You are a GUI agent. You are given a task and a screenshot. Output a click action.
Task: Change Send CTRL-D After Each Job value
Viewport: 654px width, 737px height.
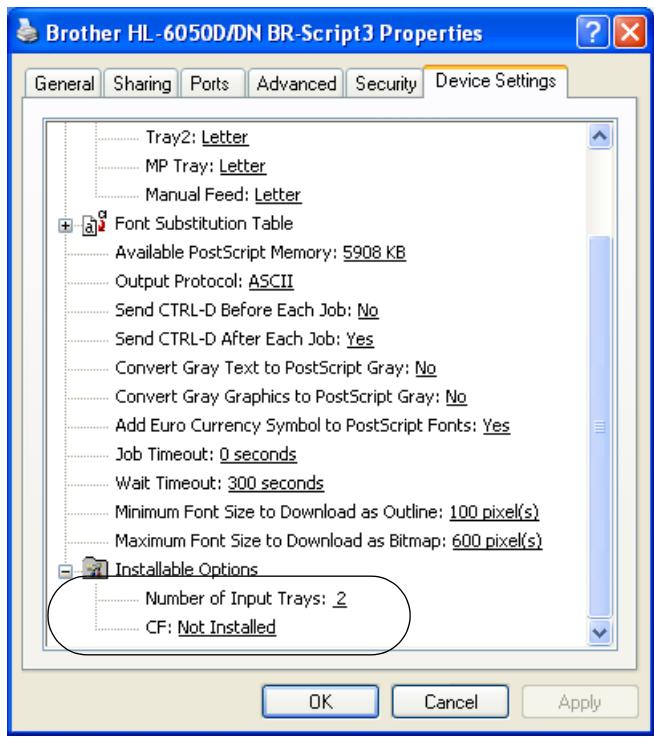pyautogui.click(x=360, y=339)
